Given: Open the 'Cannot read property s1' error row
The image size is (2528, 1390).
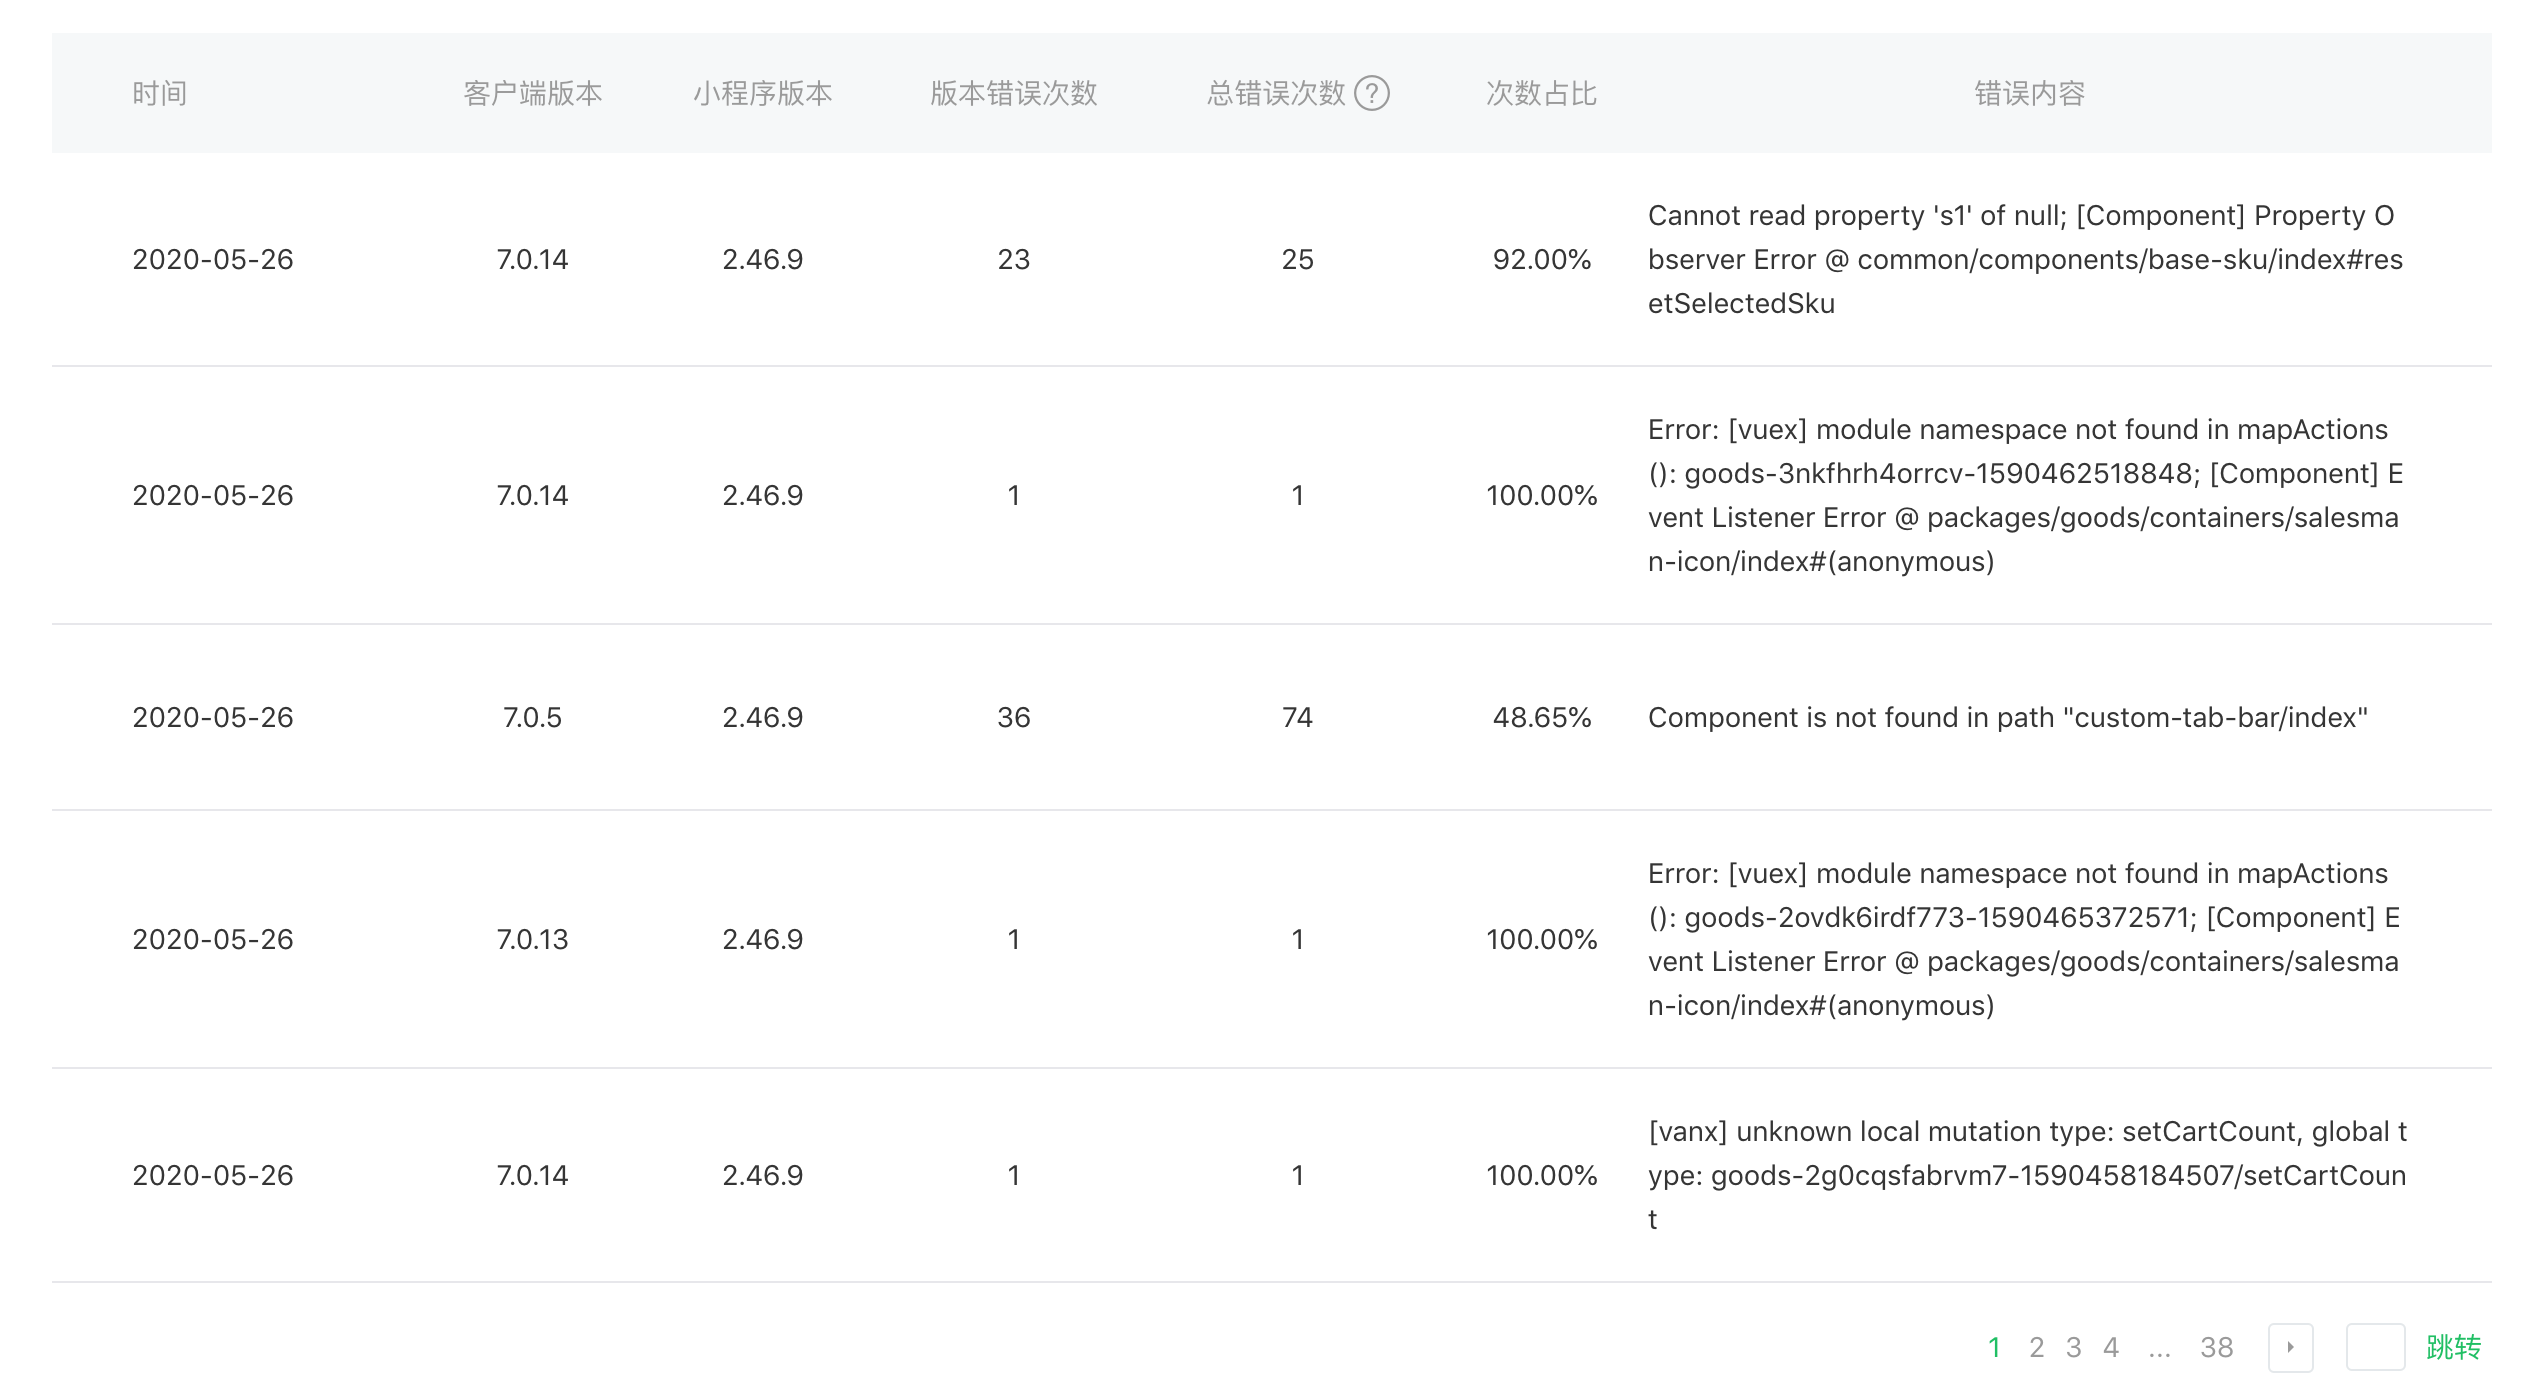Looking at the screenshot, I should point(2025,259).
